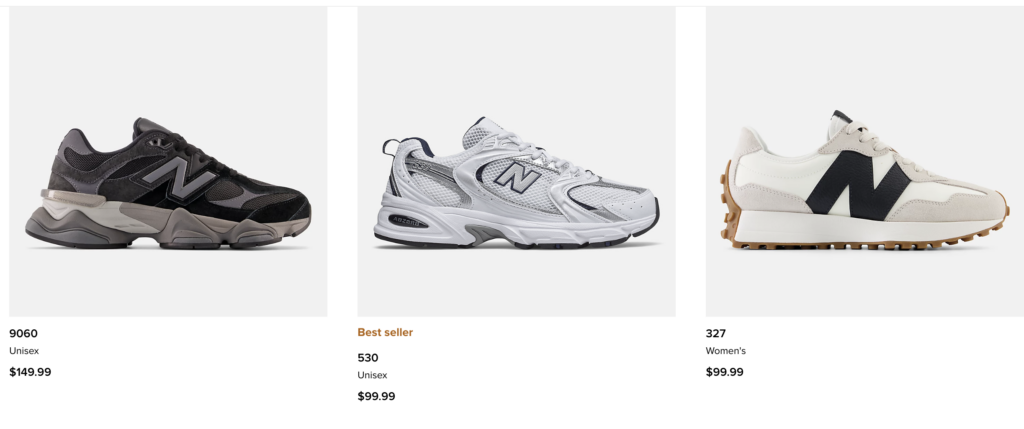Click the 327 product name
The width and height of the screenshot is (1024, 429).
(x=715, y=333)
